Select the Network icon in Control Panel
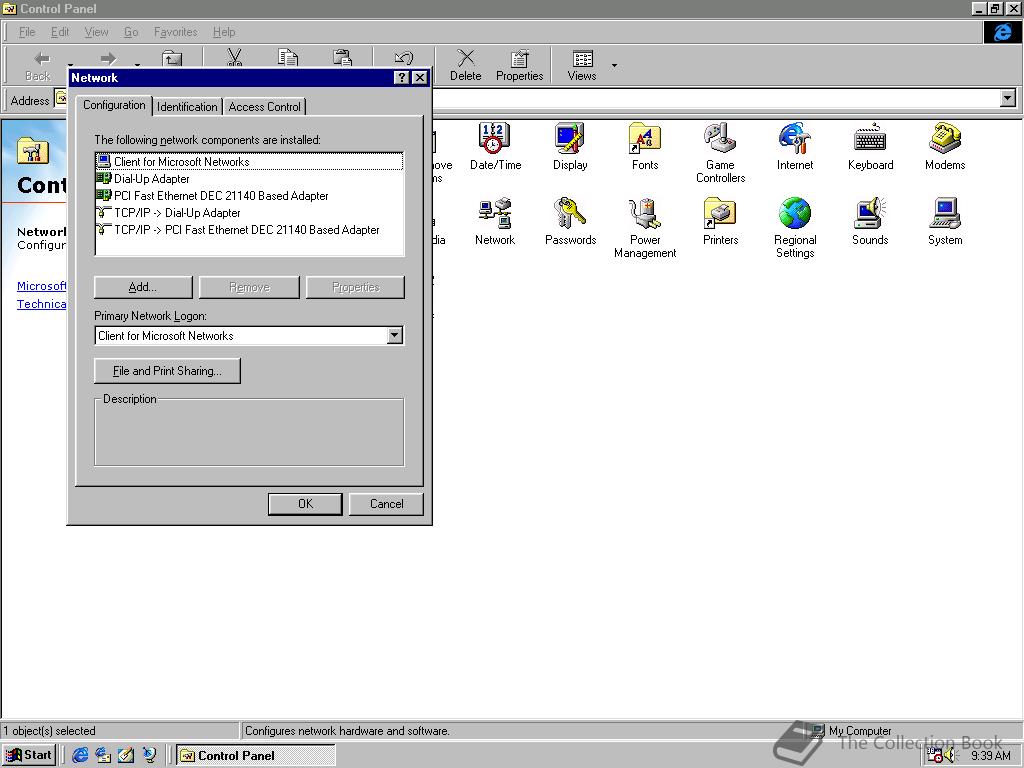Image resolution: width=1024 pixels, height=768 pixels. pos(495,221)
